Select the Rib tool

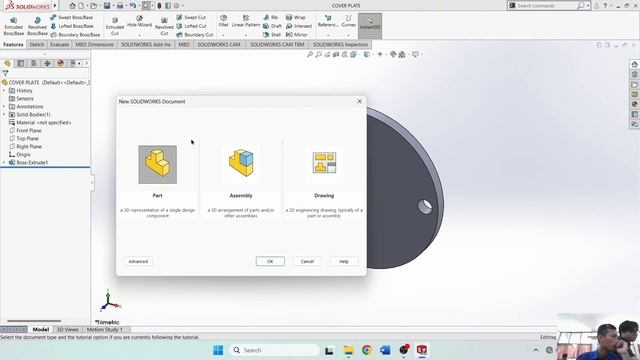tap(271, 18)
